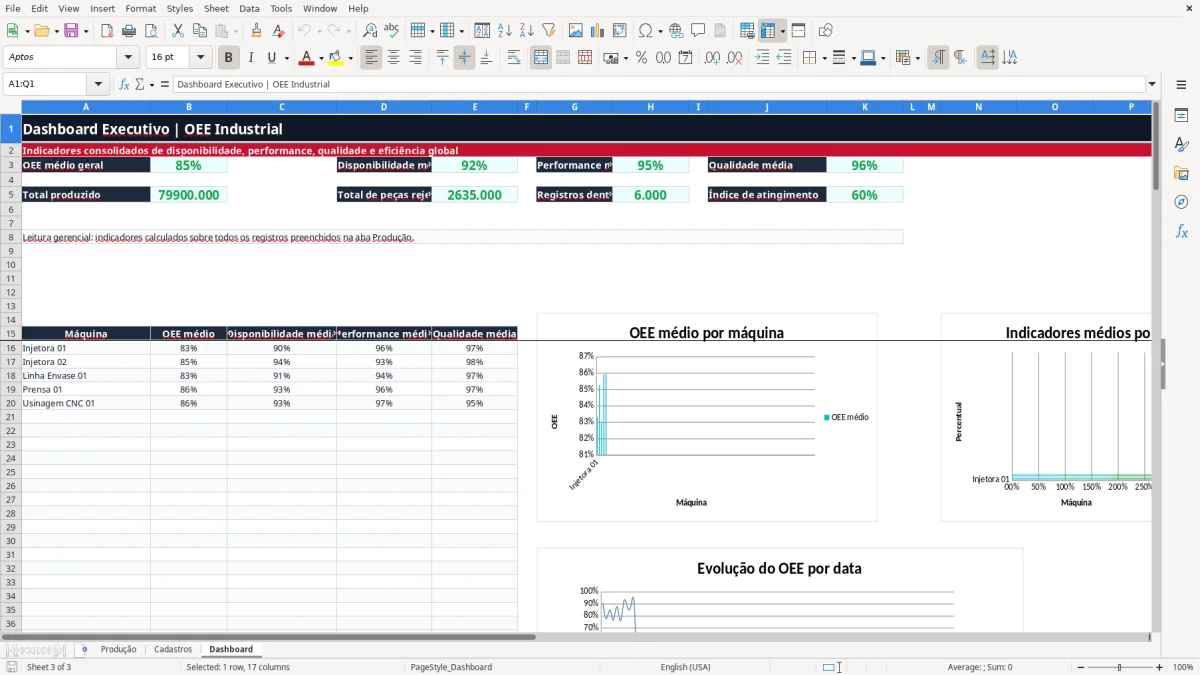Format cells as percent

click(641, 58)
